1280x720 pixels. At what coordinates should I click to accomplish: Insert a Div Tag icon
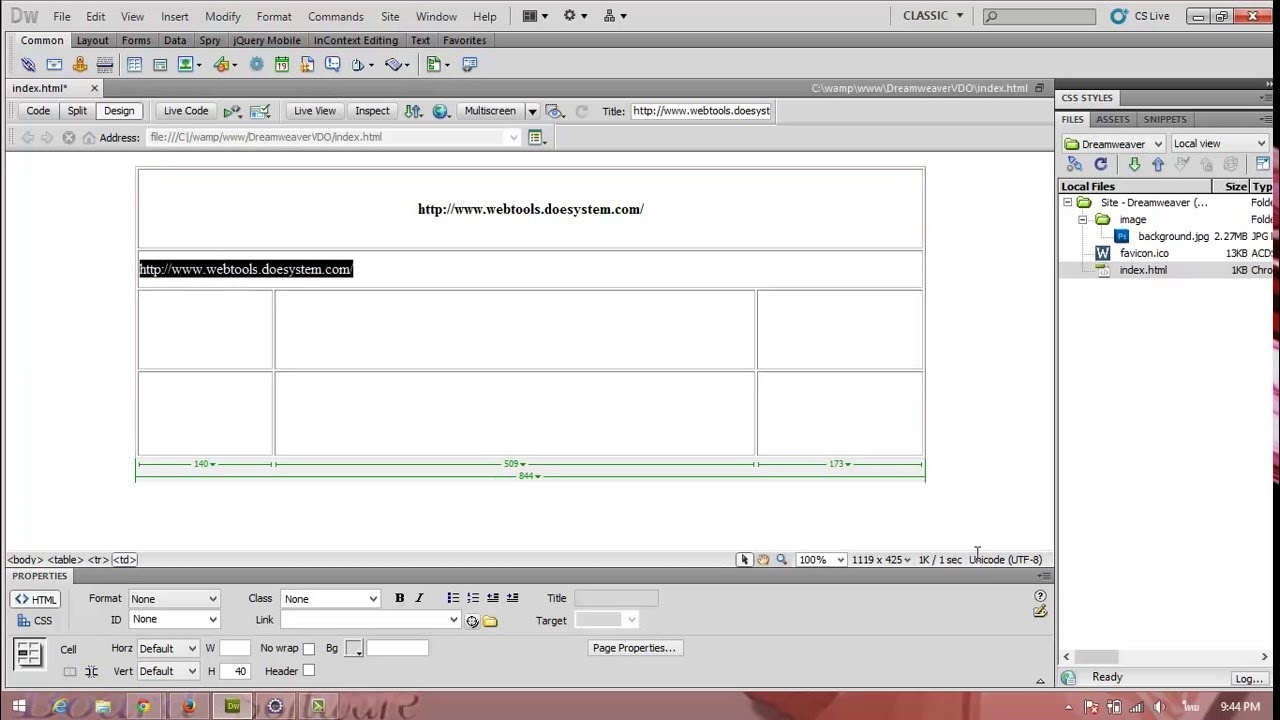160,64
